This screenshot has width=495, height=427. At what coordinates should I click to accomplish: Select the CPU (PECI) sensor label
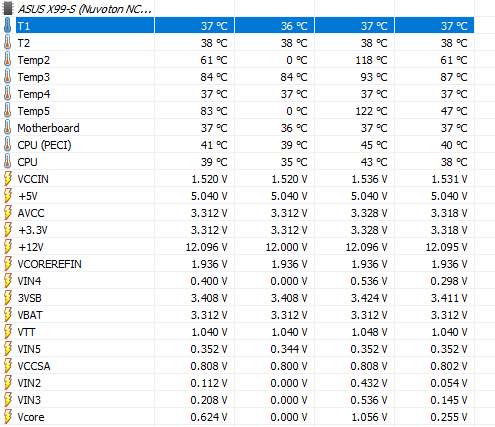click(44, 145)
